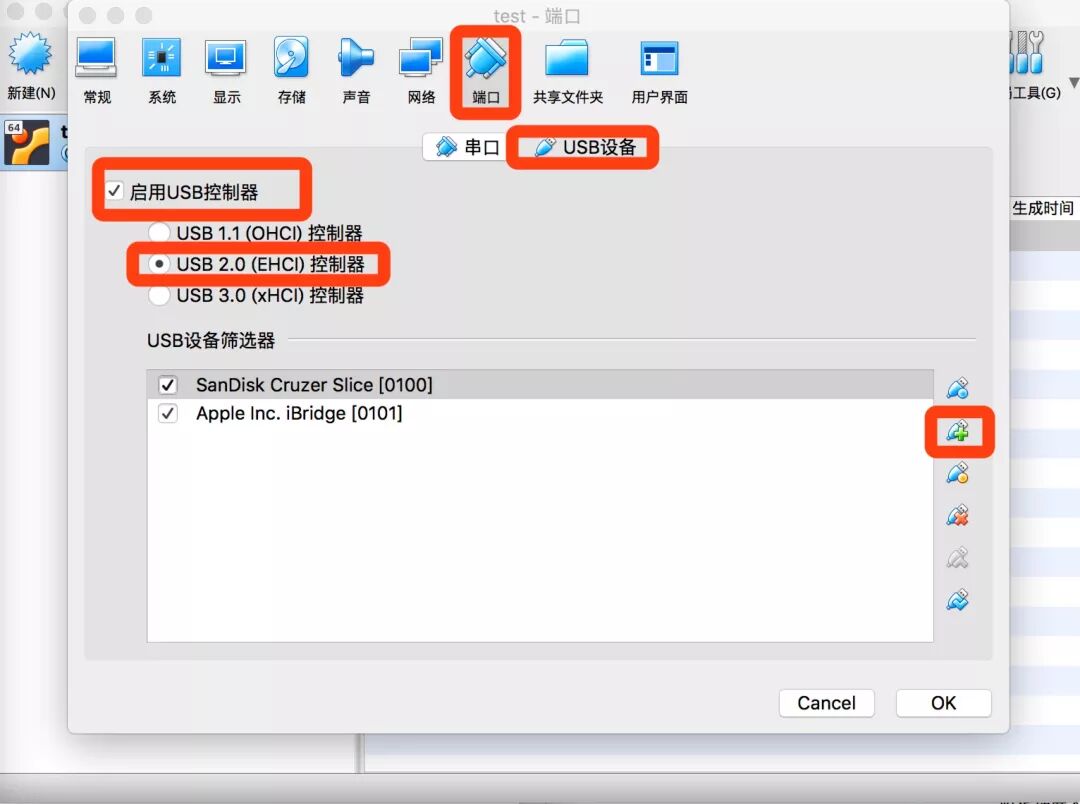The height and width of the screenshot is (804, 1080).
Task: Add new empty USB filter icon
Action: point(957,389)
